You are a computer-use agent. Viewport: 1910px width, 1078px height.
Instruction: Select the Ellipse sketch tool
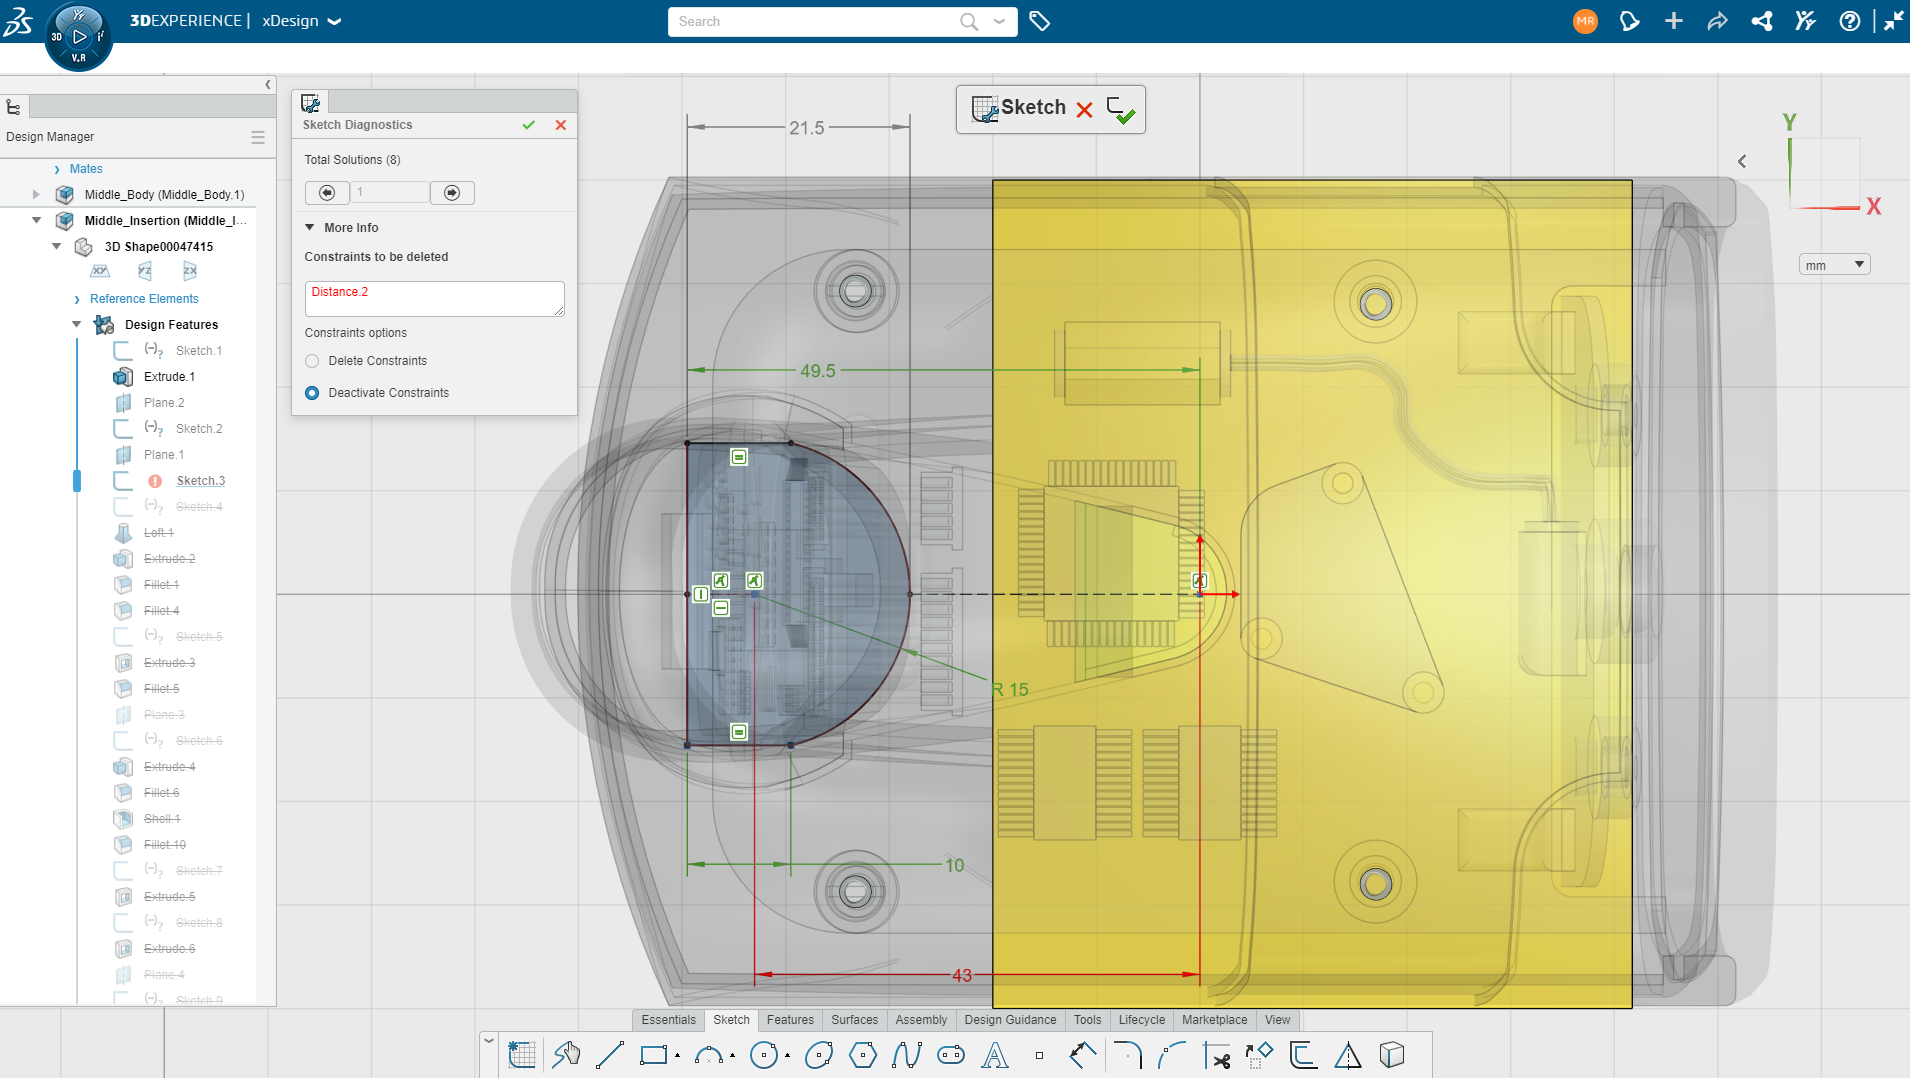click(x=818, y=1055)
